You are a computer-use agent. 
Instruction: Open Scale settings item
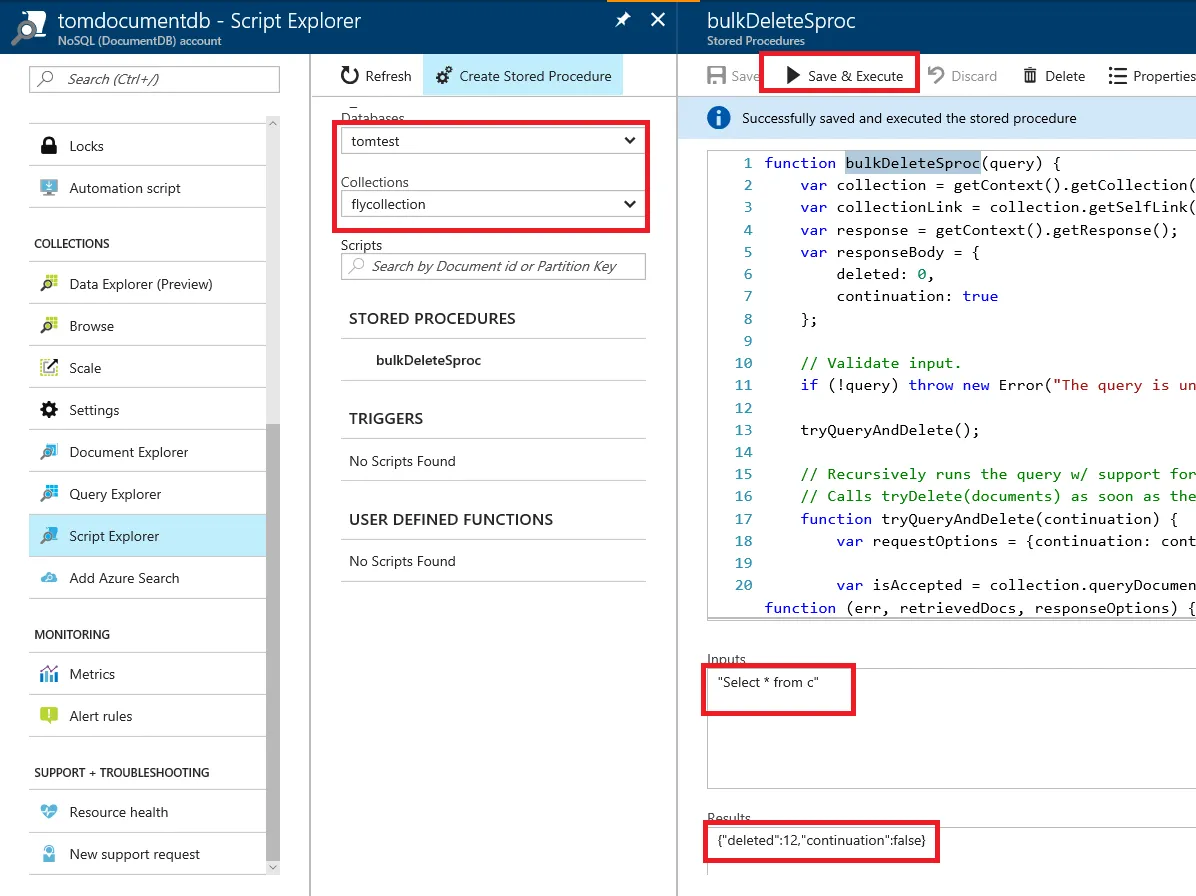coord(147,368)
